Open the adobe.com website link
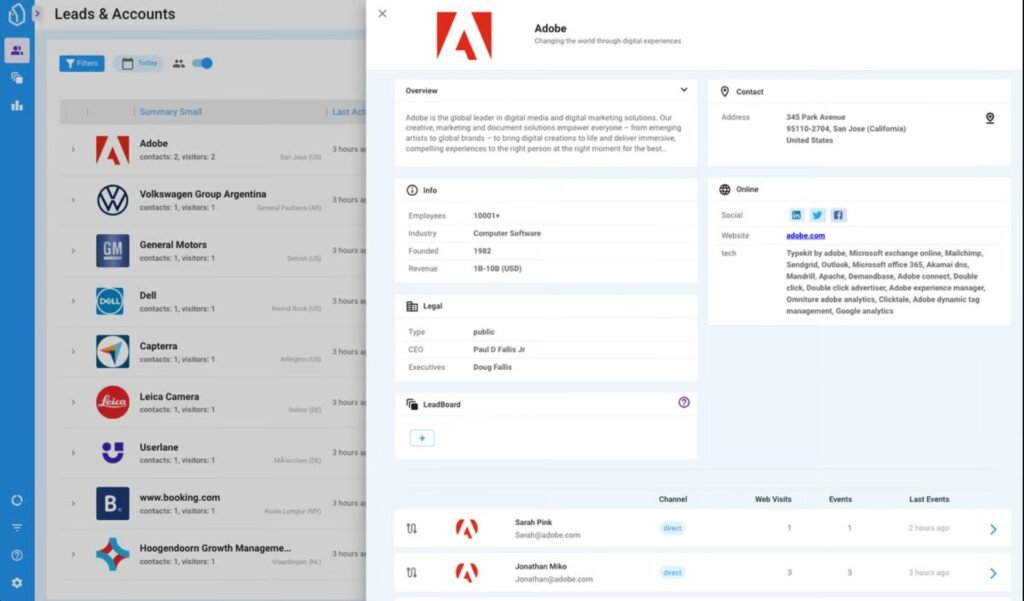1024x601 pixels. 805,236
